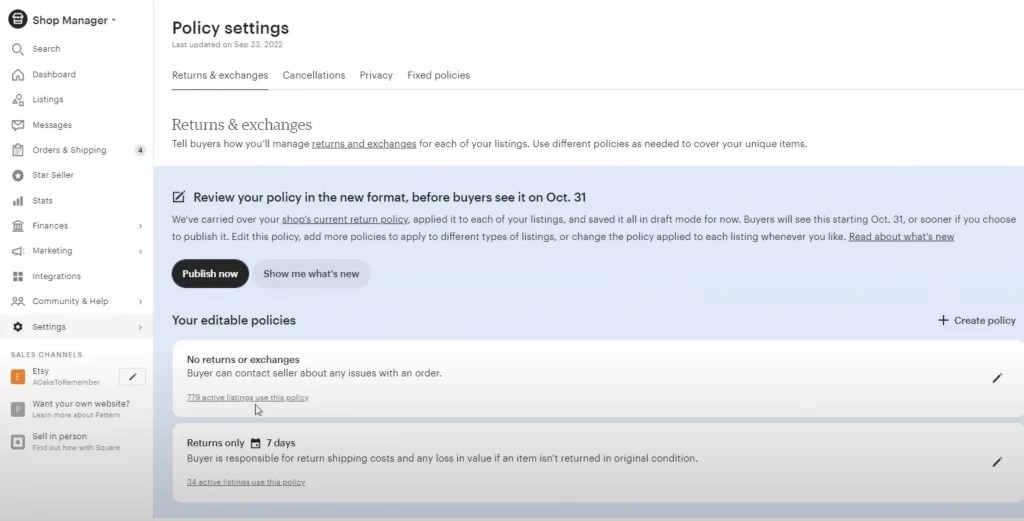Click the Returns only policy title
Image resolution: width=1024 pixels, height=521 pixels.
[216, 443]
